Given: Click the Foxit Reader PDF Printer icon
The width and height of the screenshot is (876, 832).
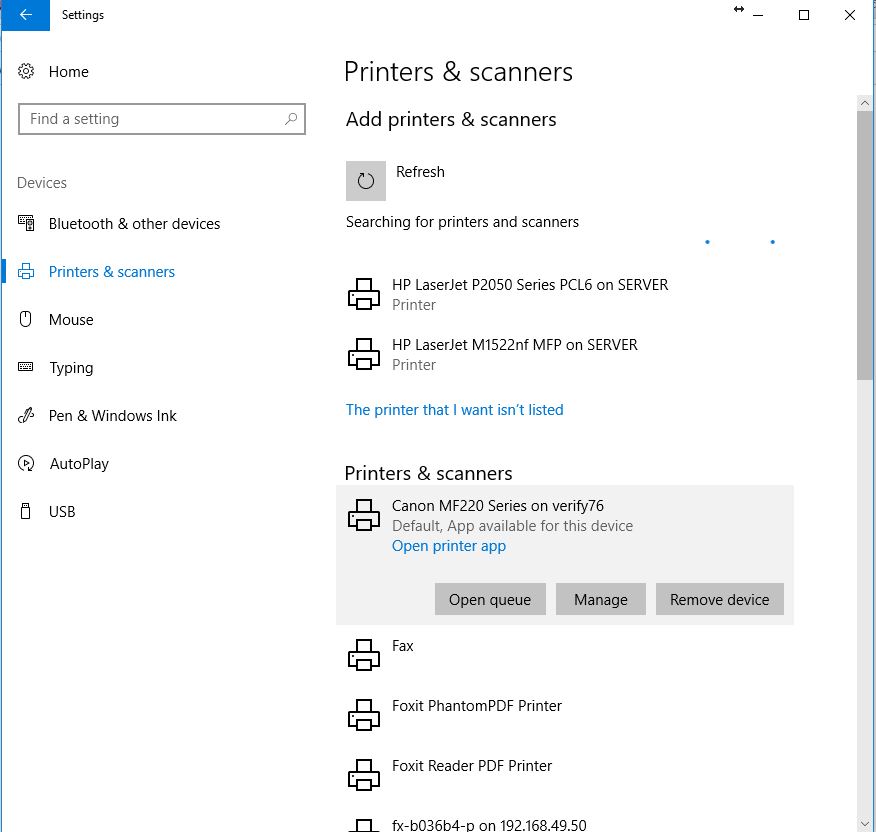Looking at the screenshot, I should click(x=364, y=774).
